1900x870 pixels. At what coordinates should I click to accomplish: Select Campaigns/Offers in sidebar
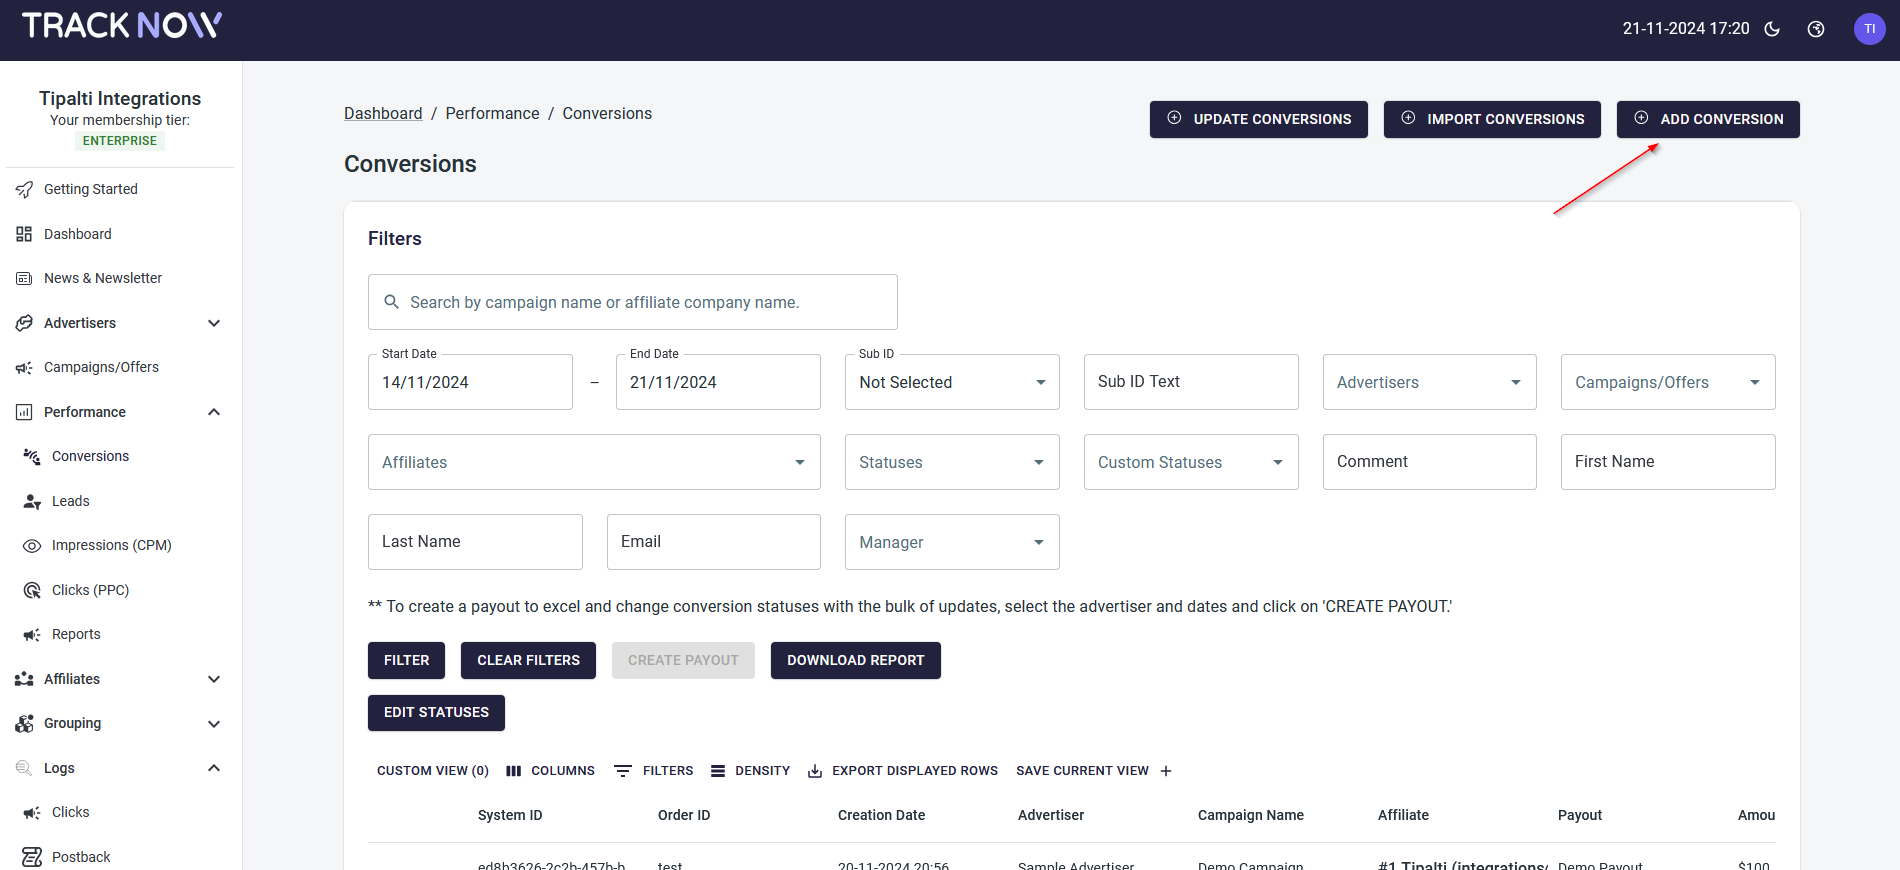[x=101, y=367]
